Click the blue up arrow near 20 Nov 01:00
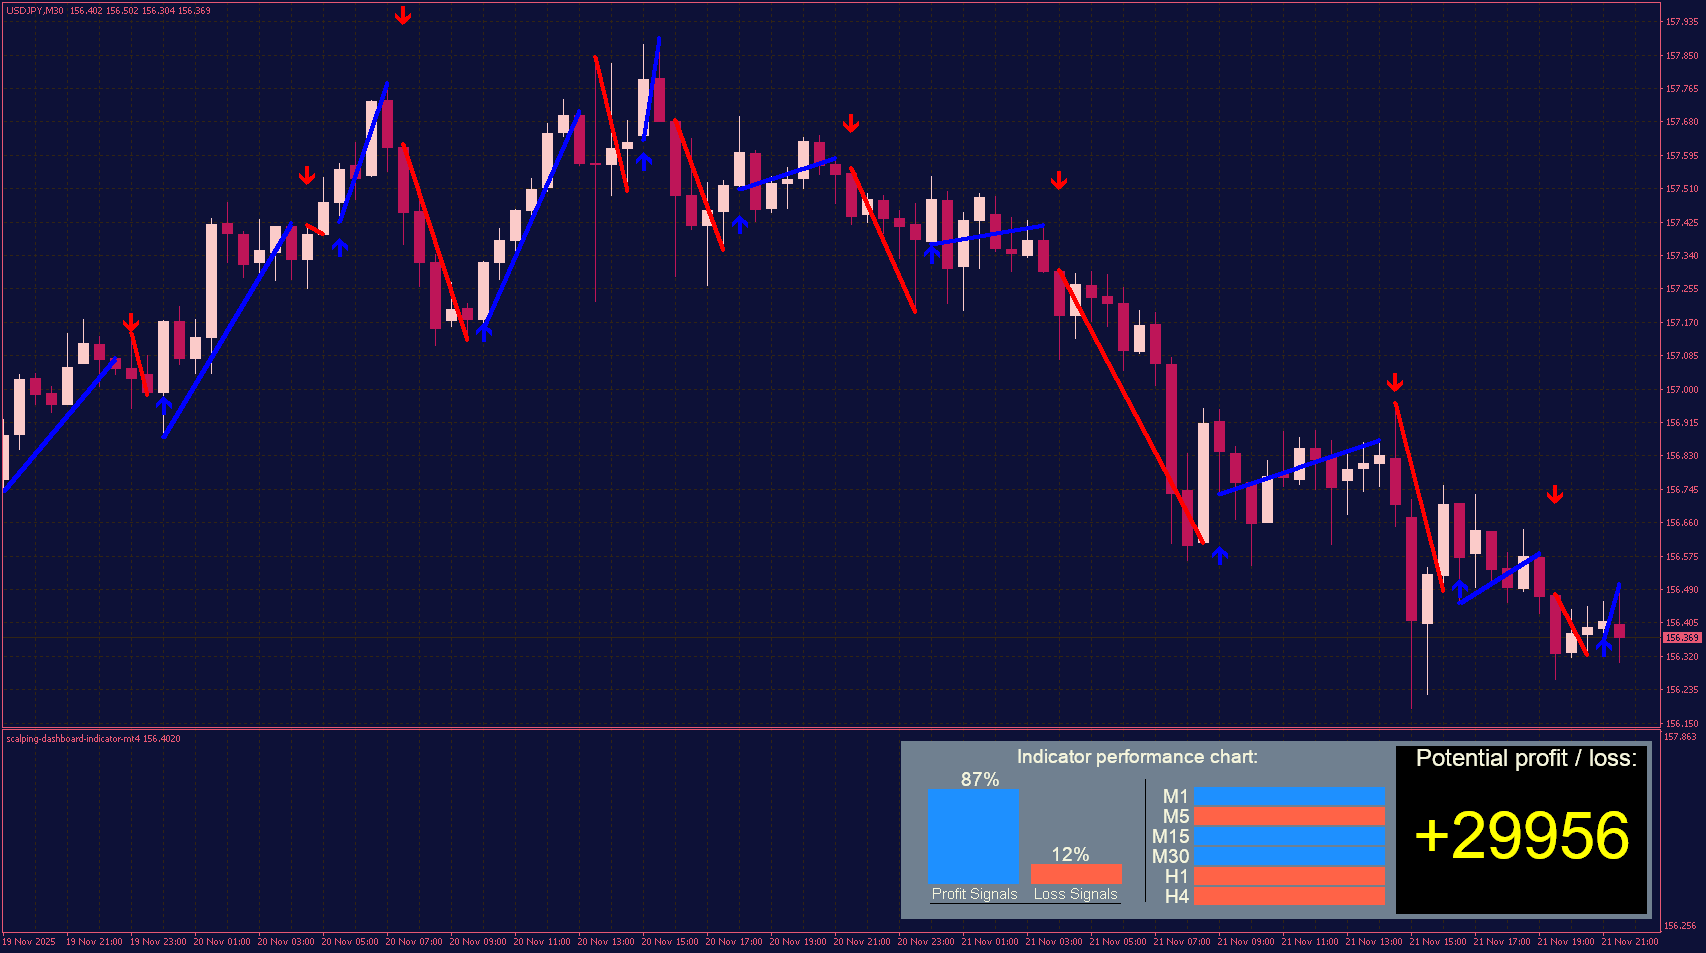This screenshot has width=1706, height=953. pyautogui.click(x=165, y=406)
